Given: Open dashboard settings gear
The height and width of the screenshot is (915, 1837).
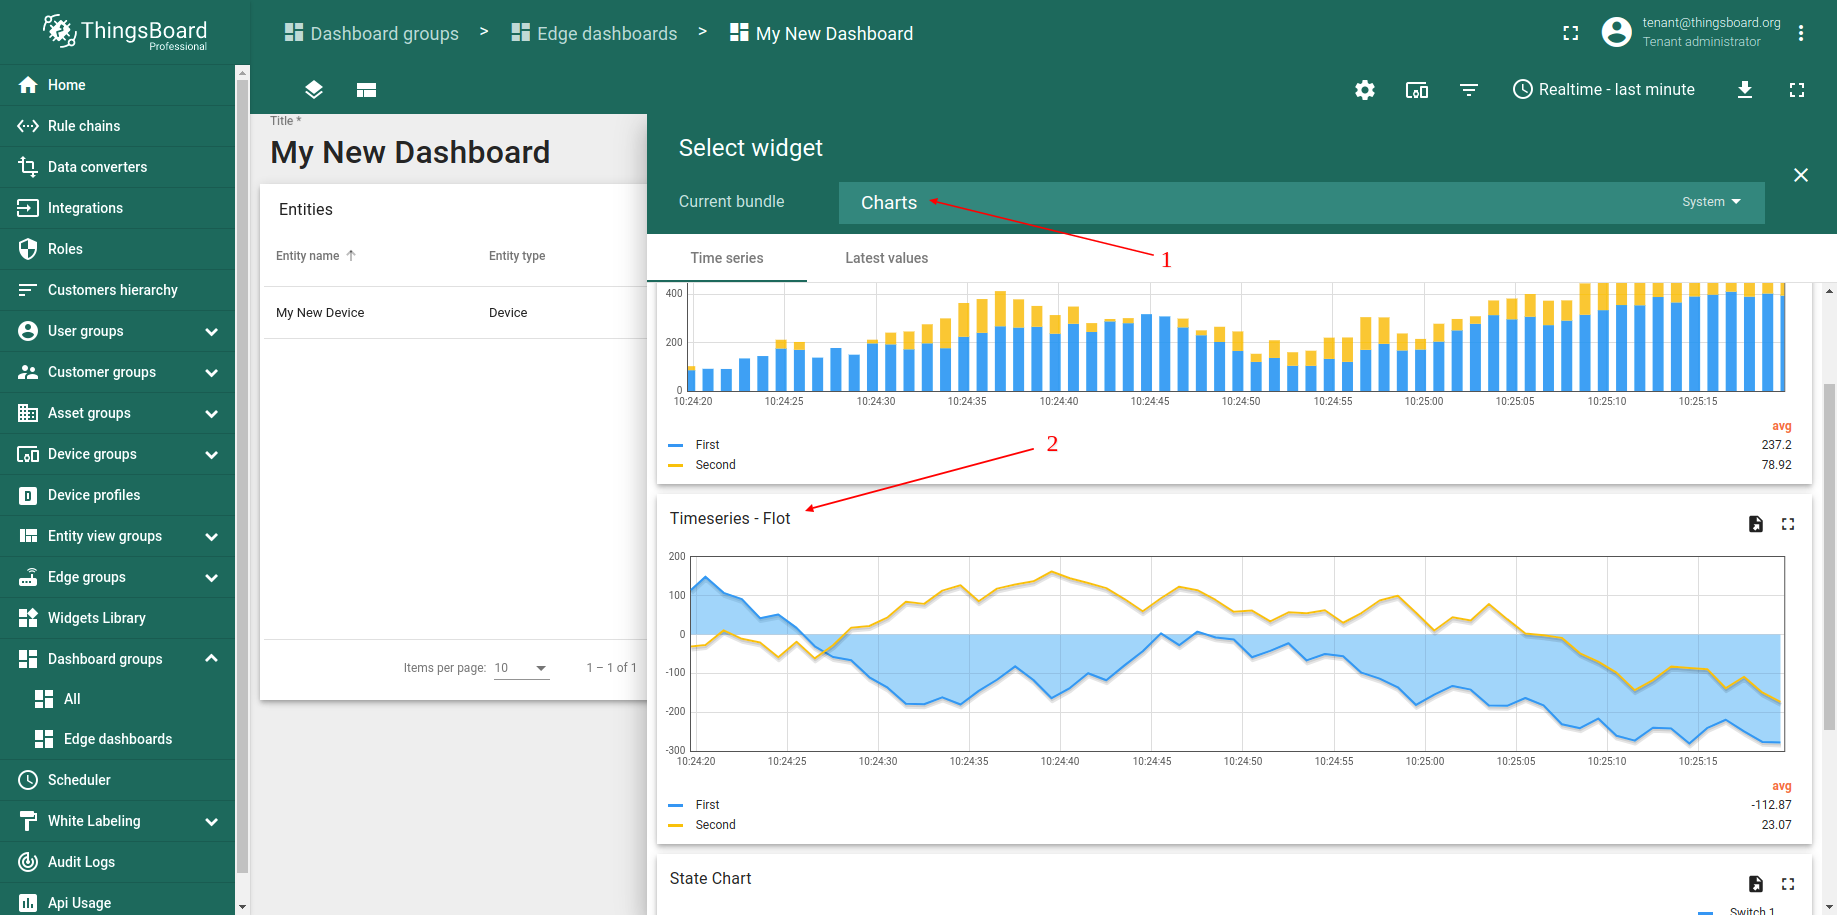Looking at the screenshot, I should pos(1365,90).
